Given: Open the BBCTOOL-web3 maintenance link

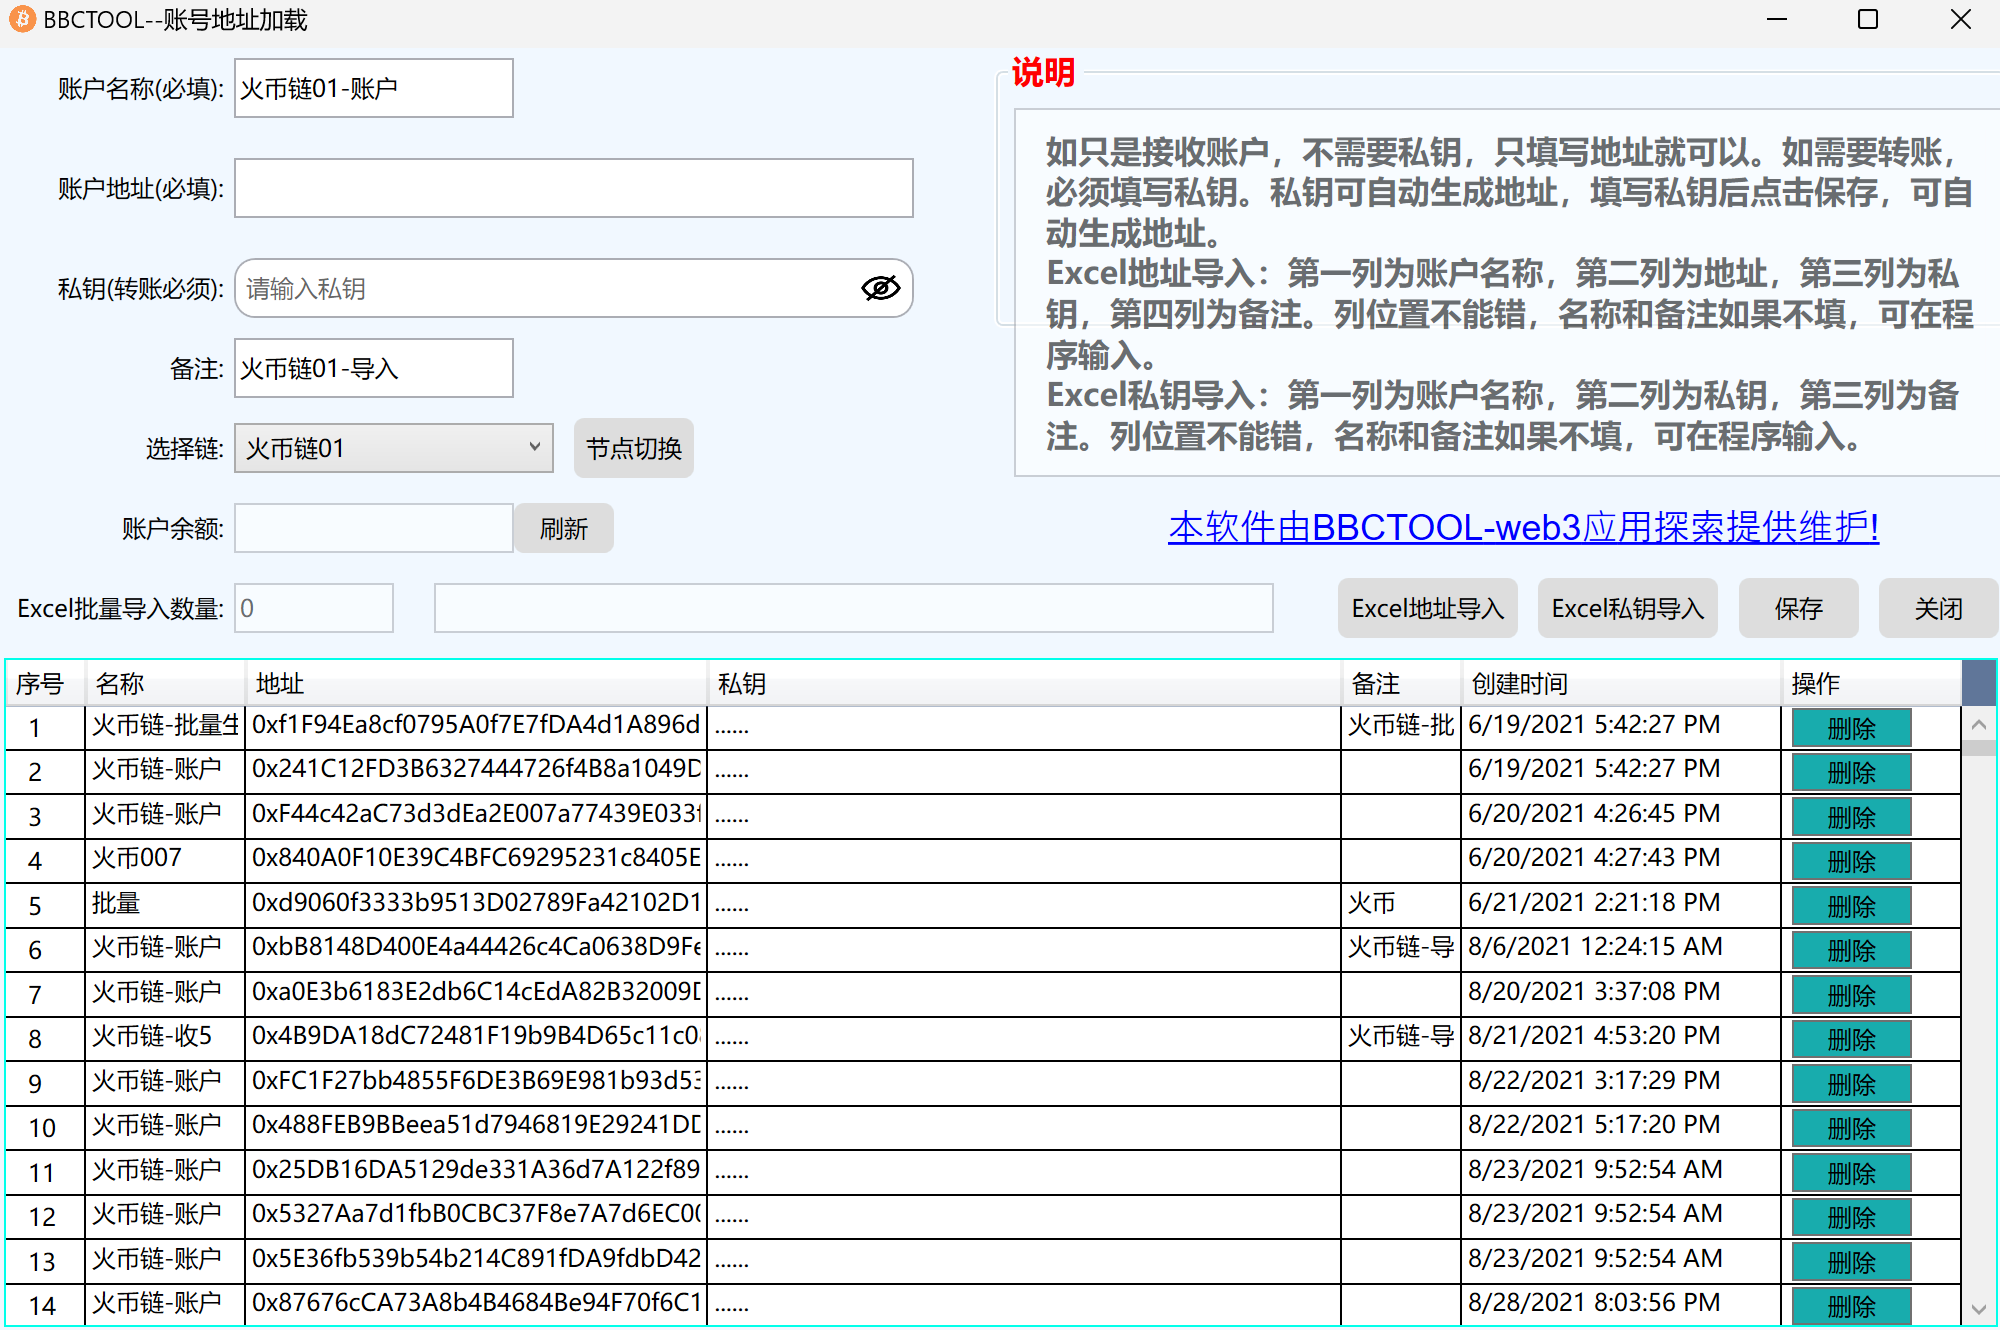Looking at the screenshot, I should (x=1523, y=527).
